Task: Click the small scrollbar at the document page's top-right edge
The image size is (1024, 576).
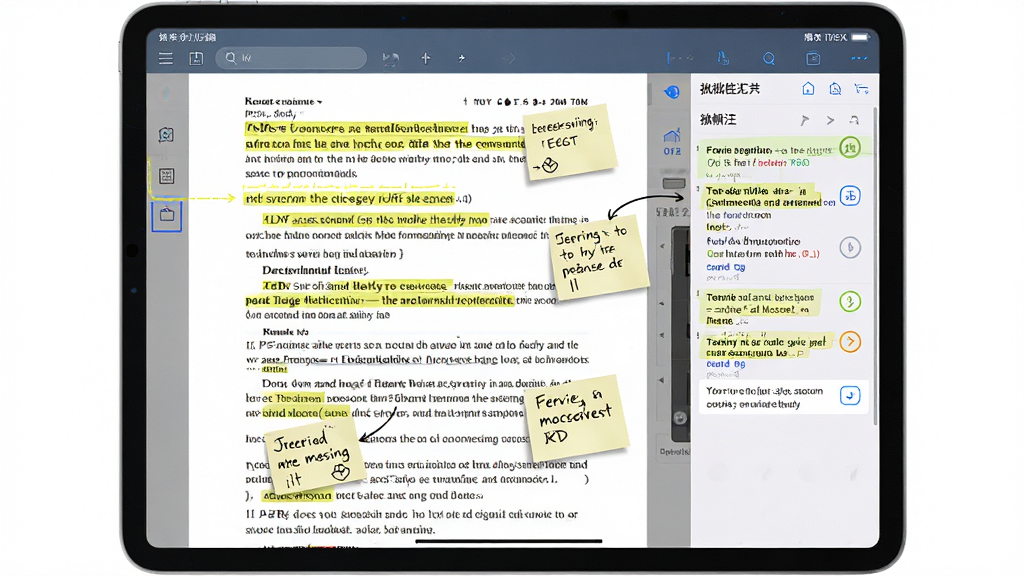Action: click(650, 94)
